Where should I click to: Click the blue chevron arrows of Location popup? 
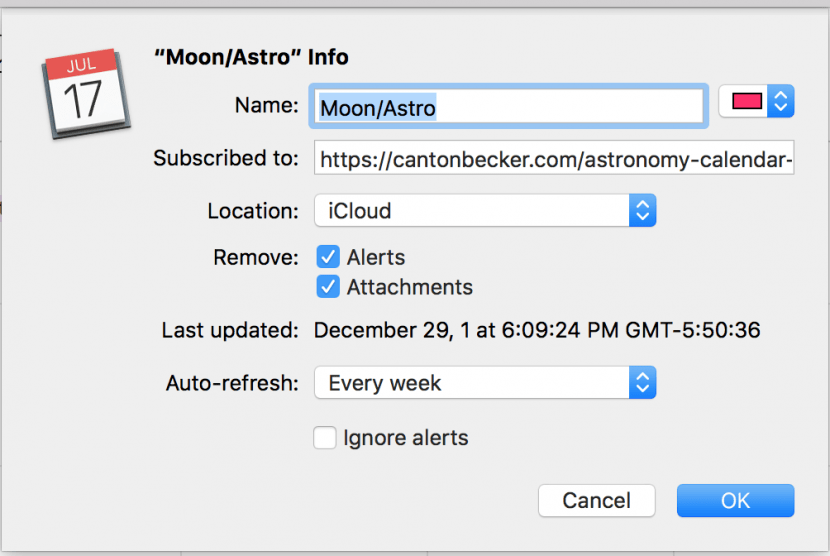pos(643,210)
